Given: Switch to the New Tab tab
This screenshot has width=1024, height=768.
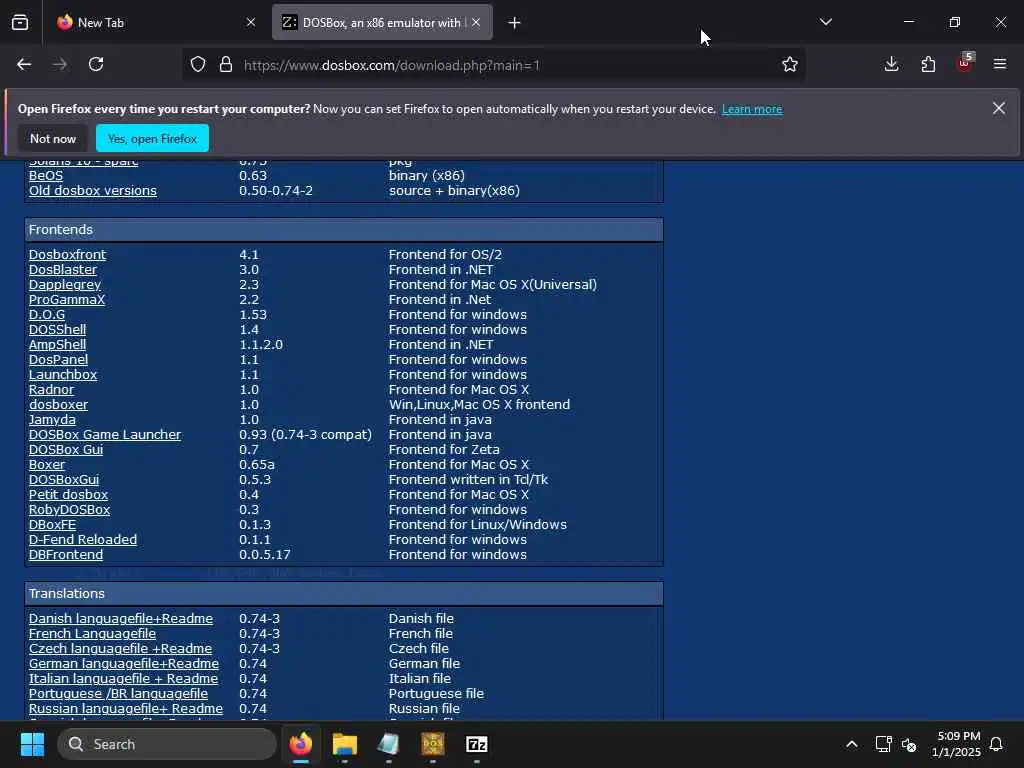Looking at the screenshot, I should 155,22.
